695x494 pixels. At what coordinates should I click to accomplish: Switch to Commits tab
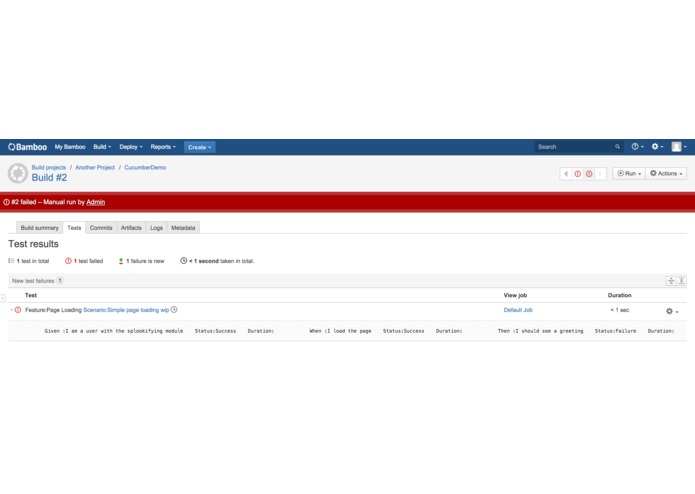pos(101,228)
